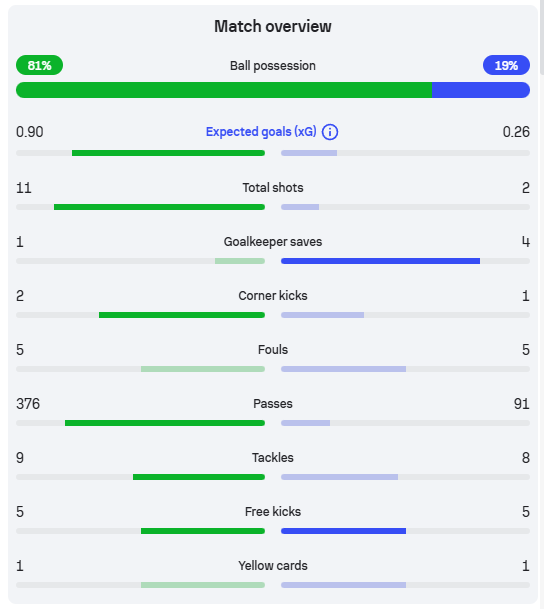
Task: Open the Expected goals (xG) link
Action: [x=261, y=132]
